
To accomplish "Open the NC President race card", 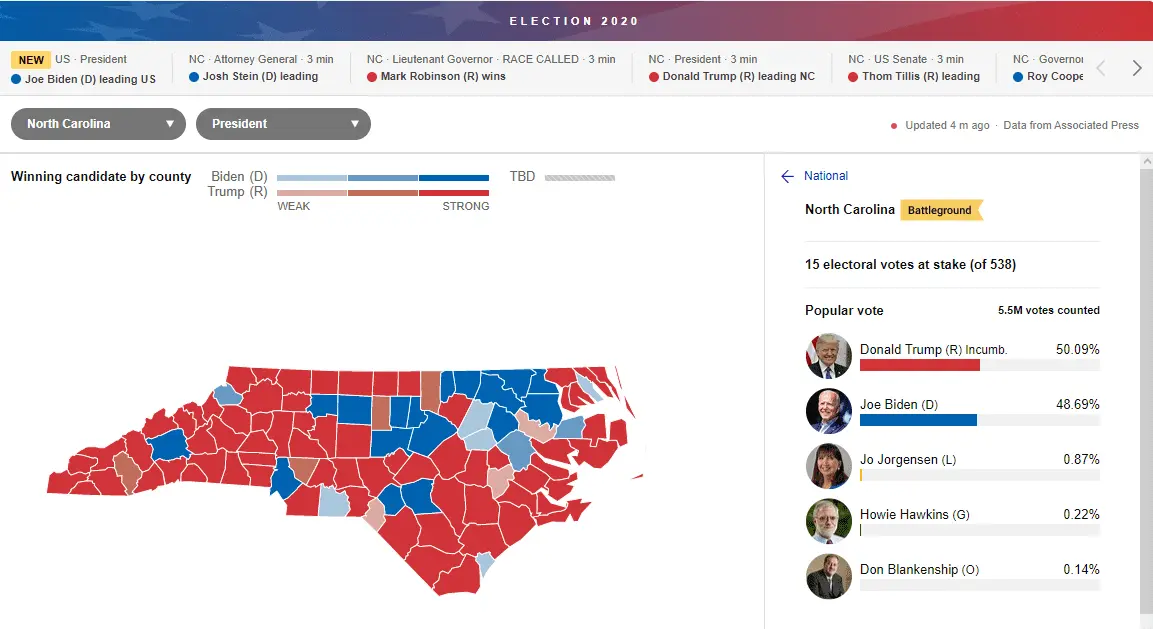I will (x=731, y=68).
